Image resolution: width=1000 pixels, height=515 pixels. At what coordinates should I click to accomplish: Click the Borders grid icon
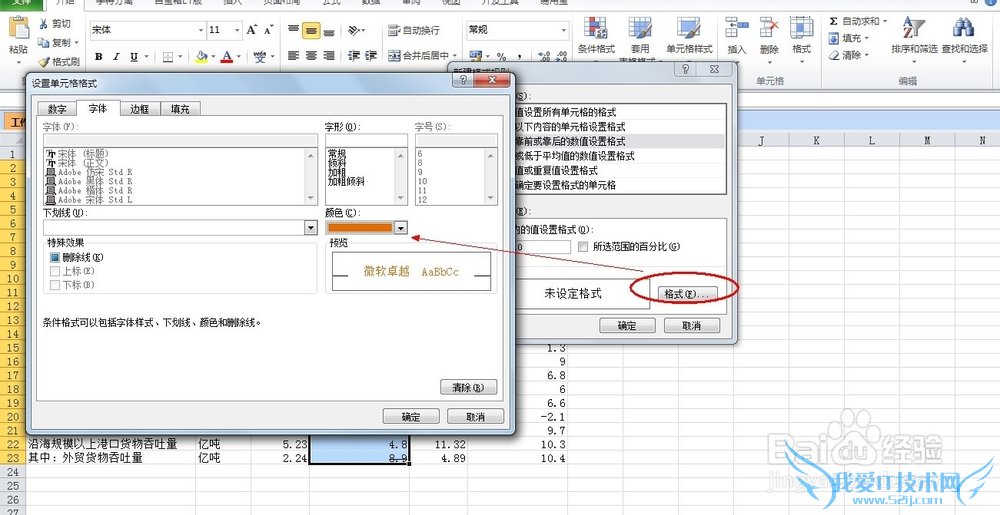168,57
